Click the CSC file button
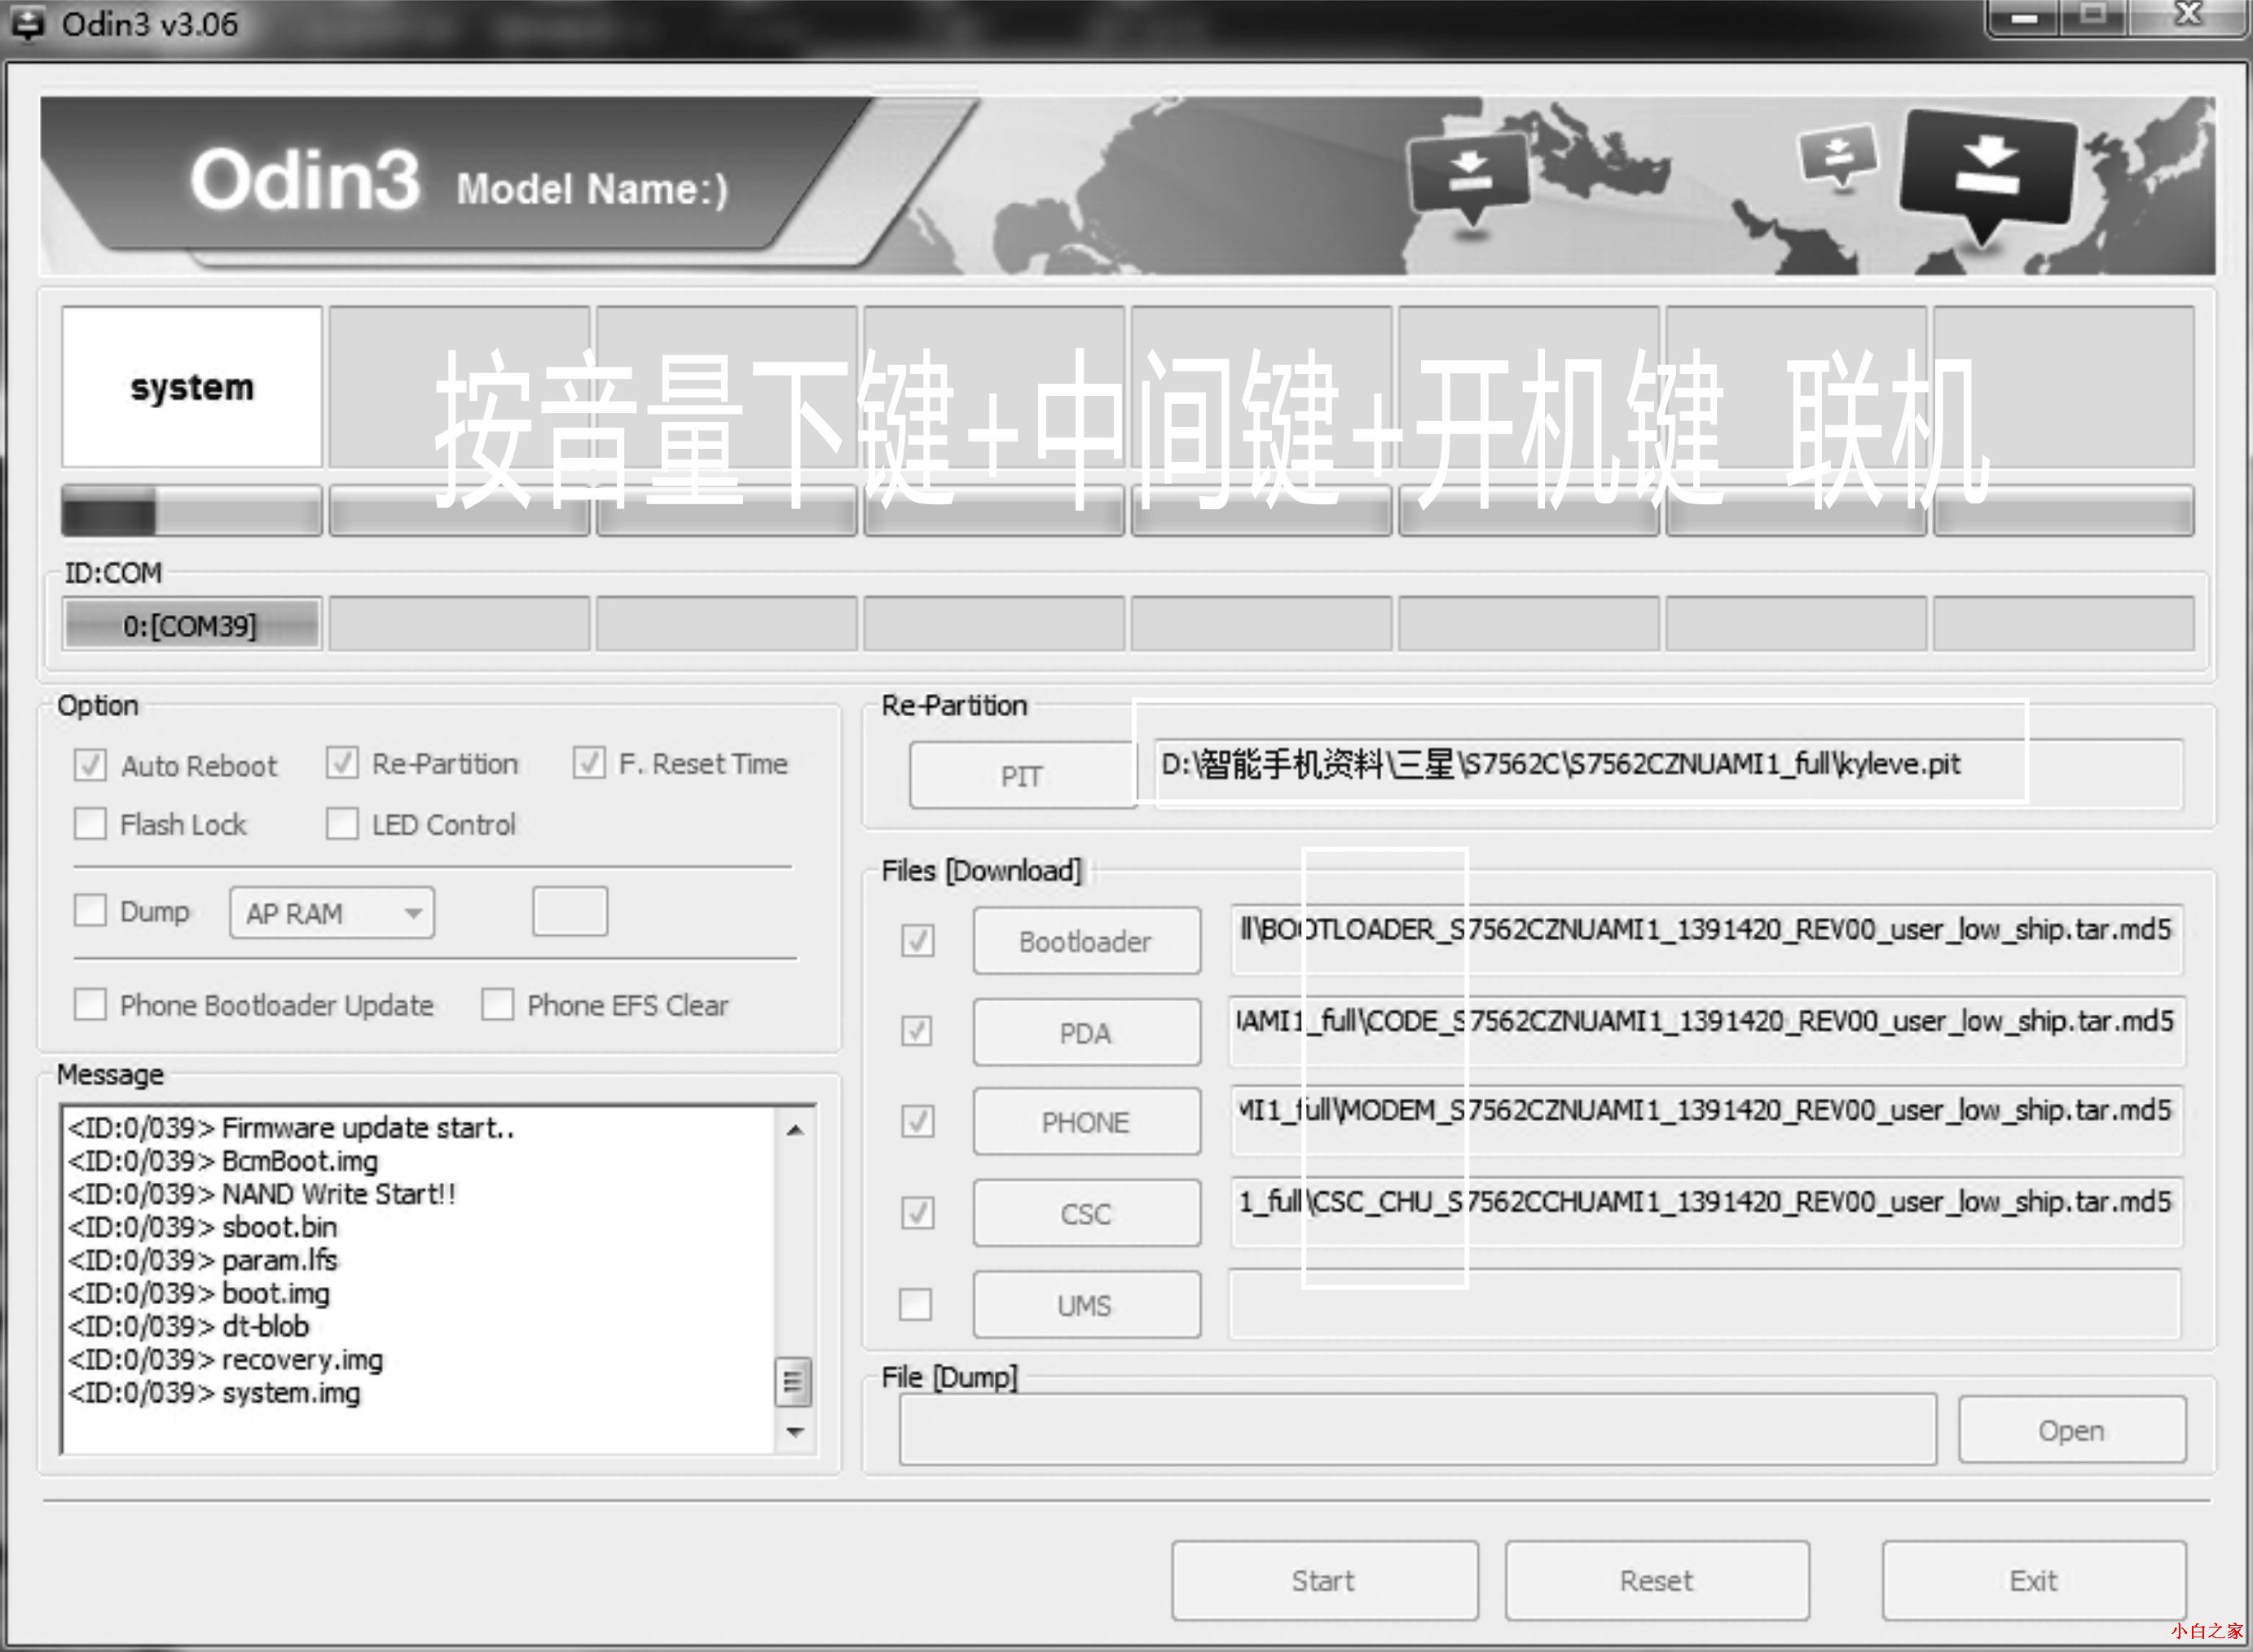2253x1652 pixels. pos(1087,1213)
